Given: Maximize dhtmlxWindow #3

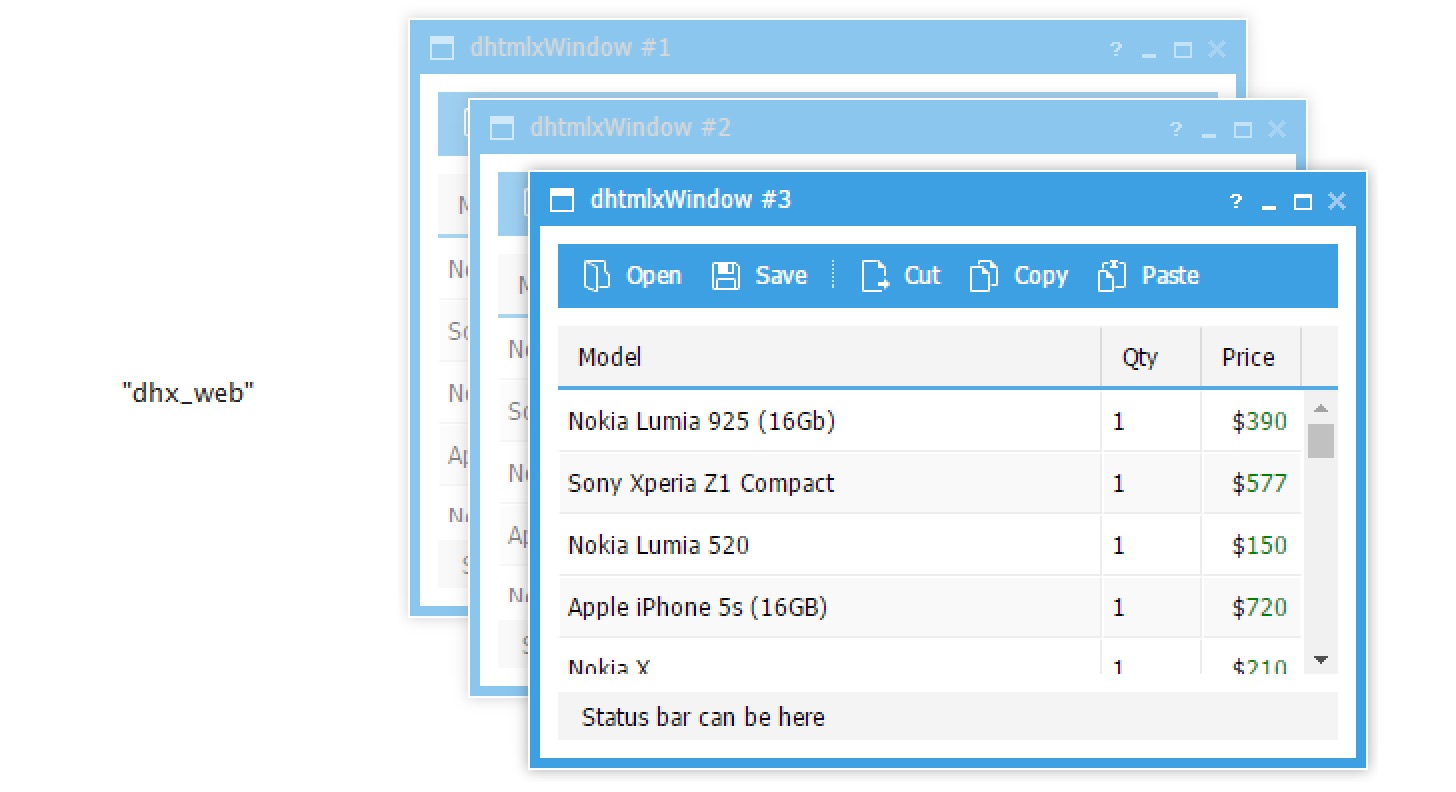Looking at the screenshot, I should coord(1302,202).
